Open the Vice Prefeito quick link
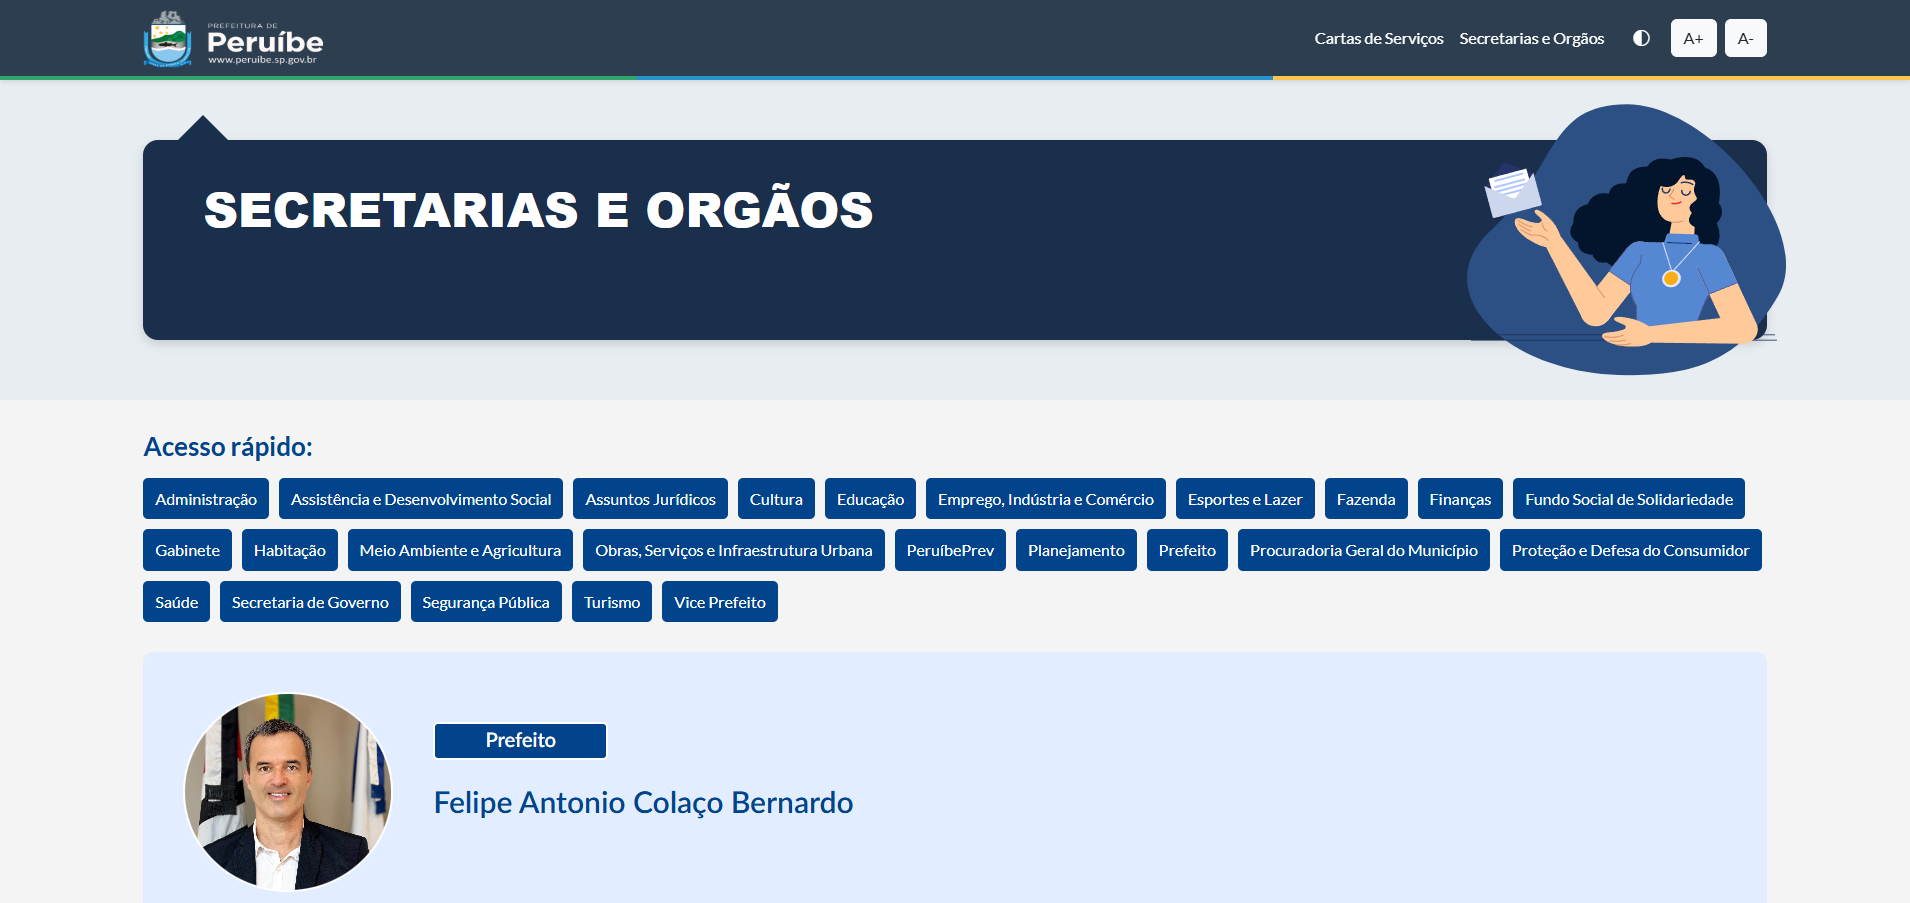The image size is (1910, 903). point(720,602)
